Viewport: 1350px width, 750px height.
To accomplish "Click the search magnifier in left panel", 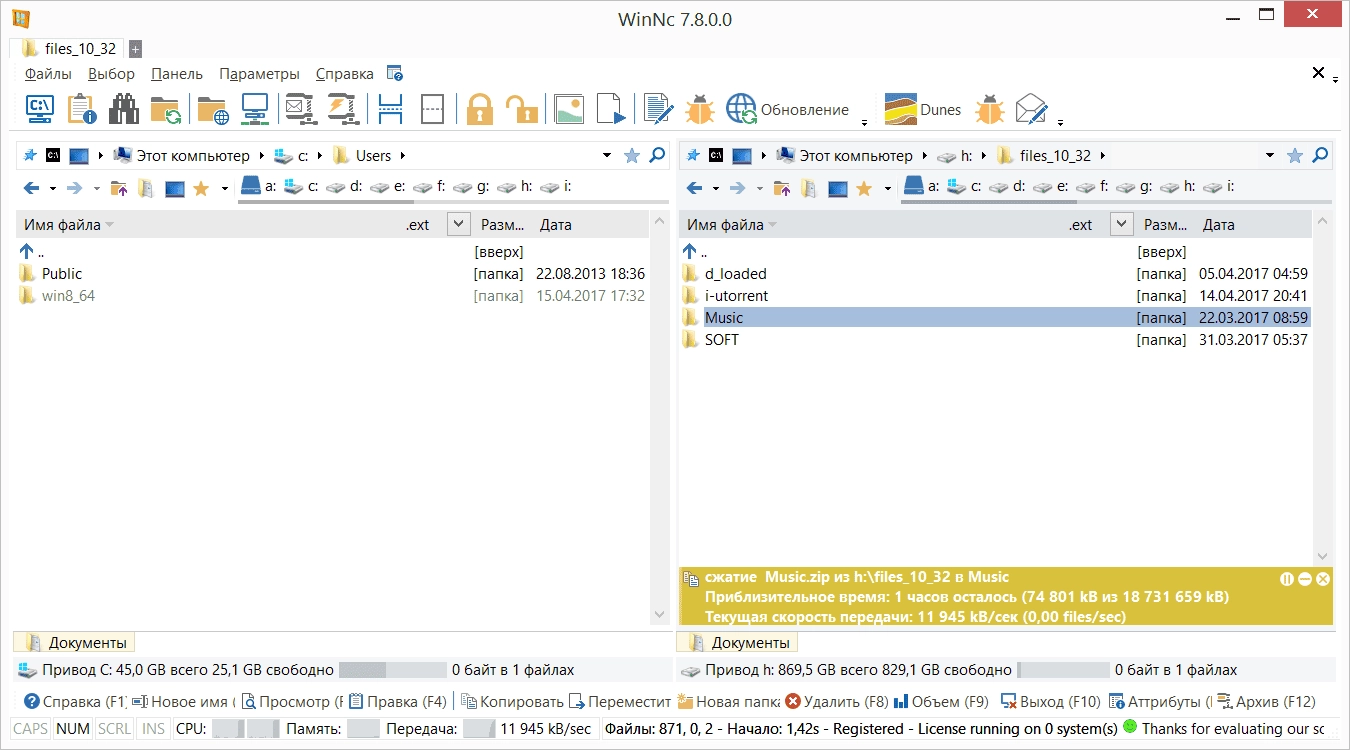I will (x=657, y=155).
